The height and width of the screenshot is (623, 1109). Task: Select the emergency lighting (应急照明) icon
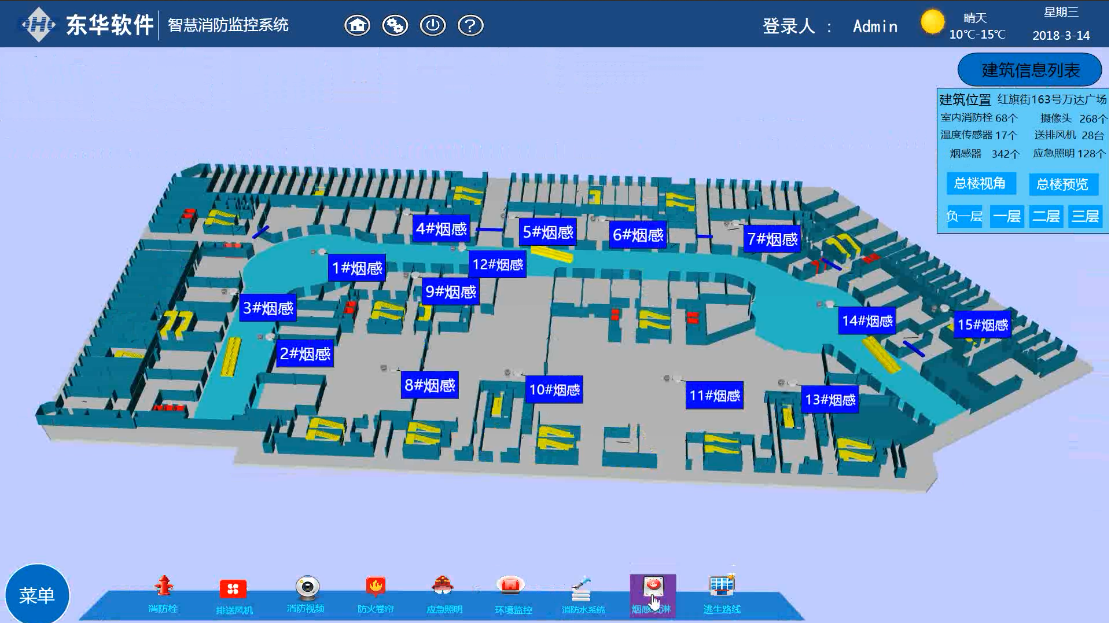coord(444,592)
